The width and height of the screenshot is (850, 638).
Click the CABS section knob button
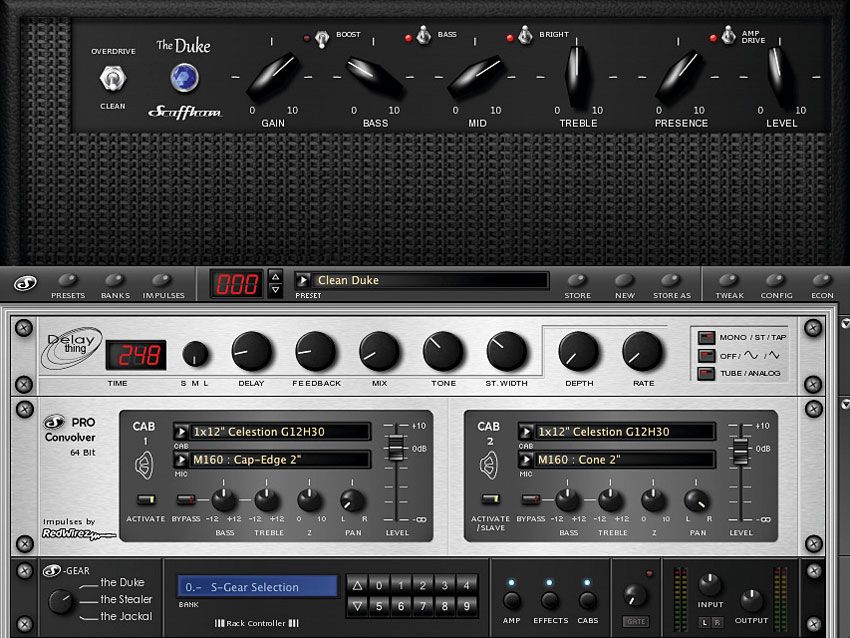pos(587,601)
